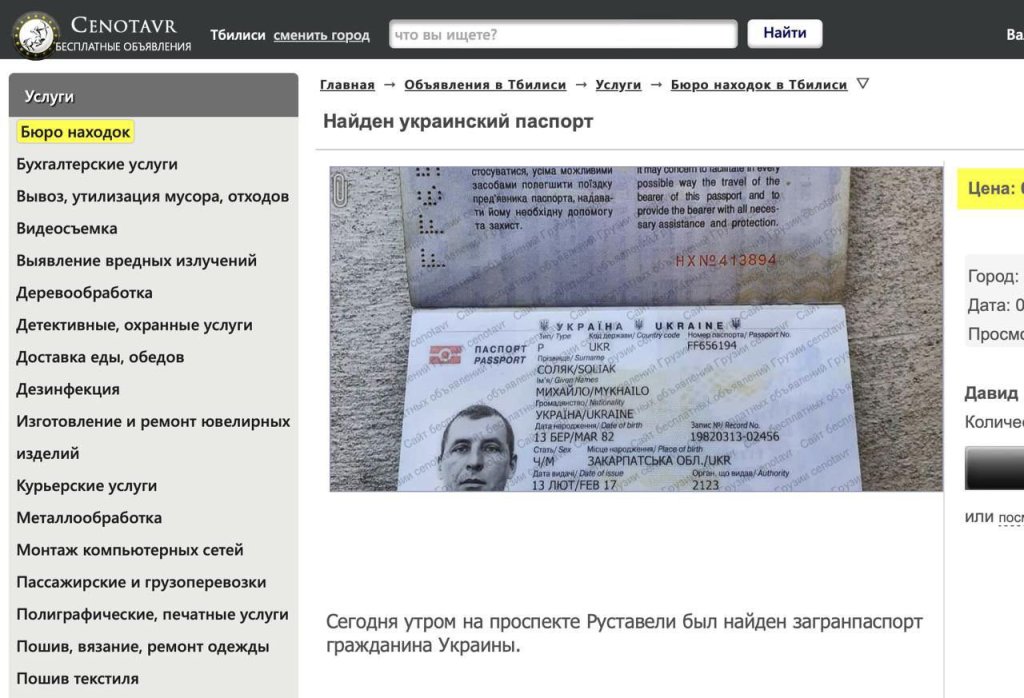This screenshot has width=1024, height=698.
Task: Select the Курьерские услуги category
Action: pyautogui.click(x=86, y=486)
